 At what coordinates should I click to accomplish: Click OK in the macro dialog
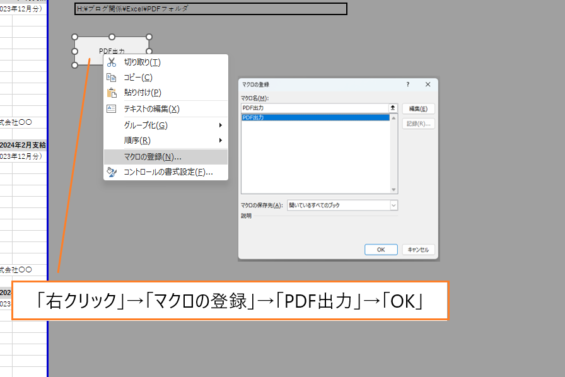coord(381,249)
